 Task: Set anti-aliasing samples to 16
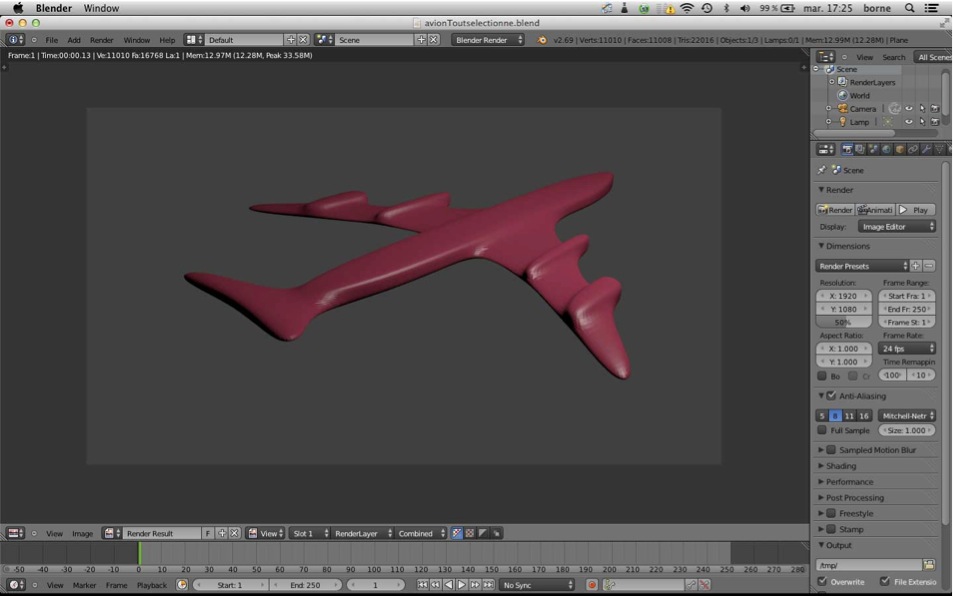863,415
